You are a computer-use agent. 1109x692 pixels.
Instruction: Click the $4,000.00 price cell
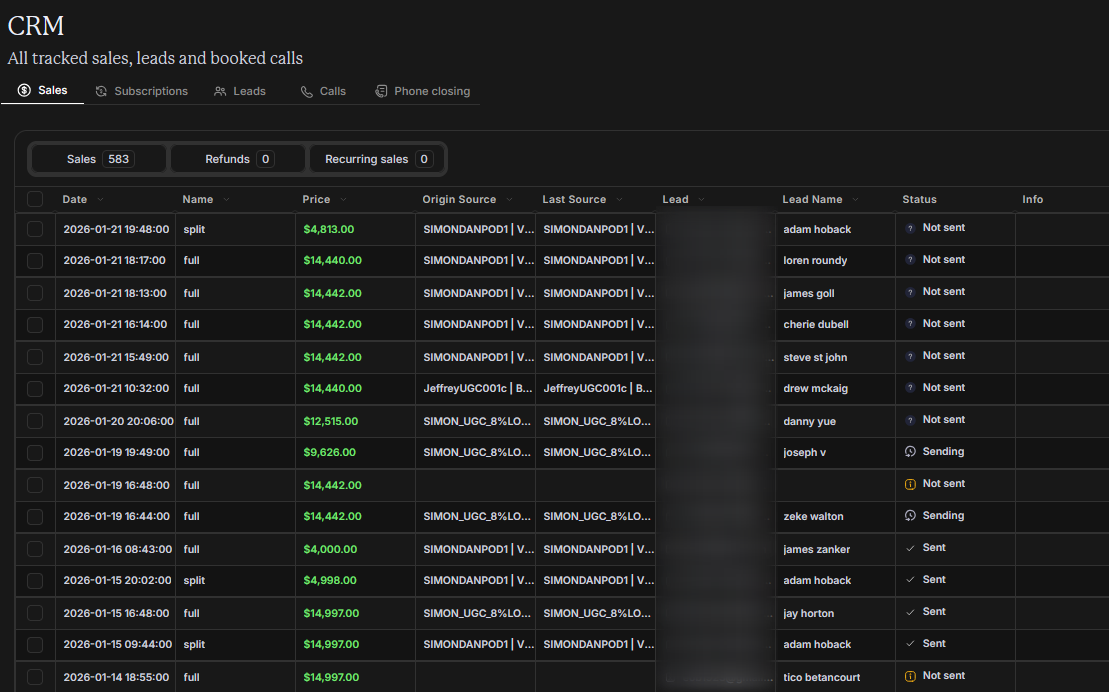click(x=330, y=549)
